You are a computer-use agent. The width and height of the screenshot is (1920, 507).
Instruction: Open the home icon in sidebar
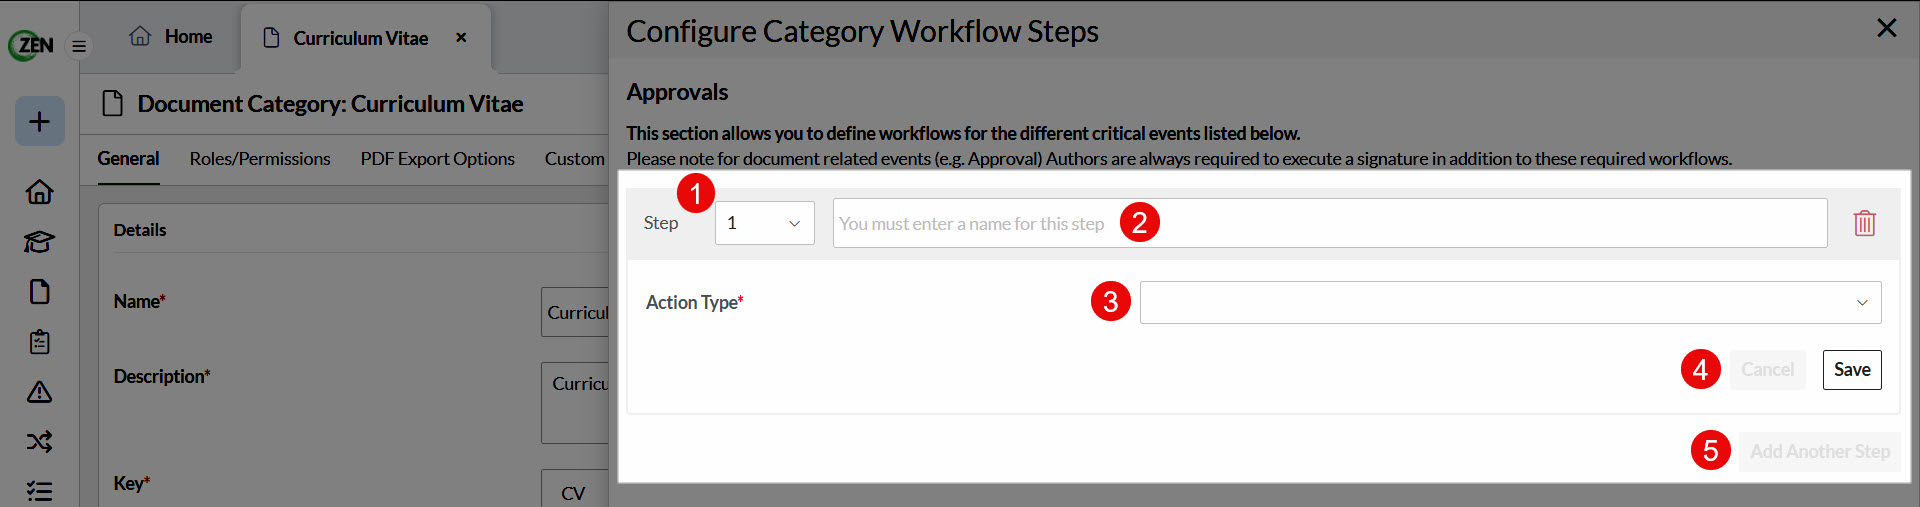pos(40,192)
